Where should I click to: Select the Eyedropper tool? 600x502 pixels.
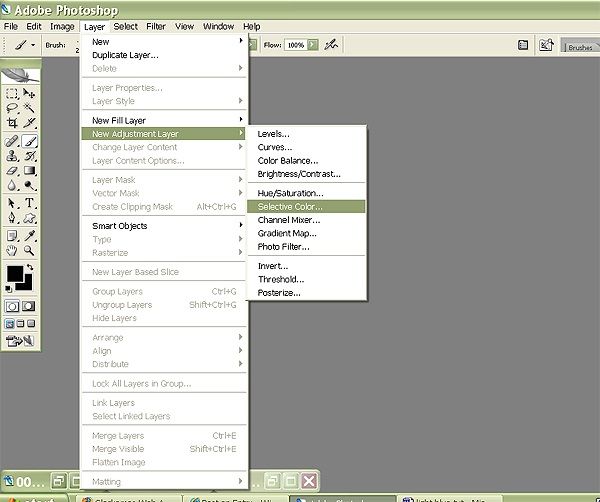coord(29,236)
